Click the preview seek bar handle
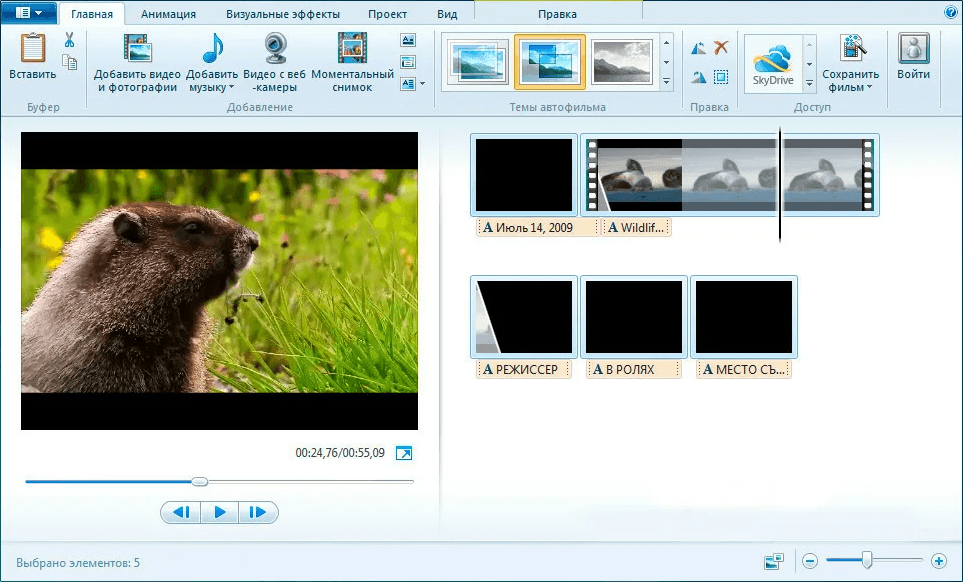This screenshot has width=963, height=582. [199, 481]
